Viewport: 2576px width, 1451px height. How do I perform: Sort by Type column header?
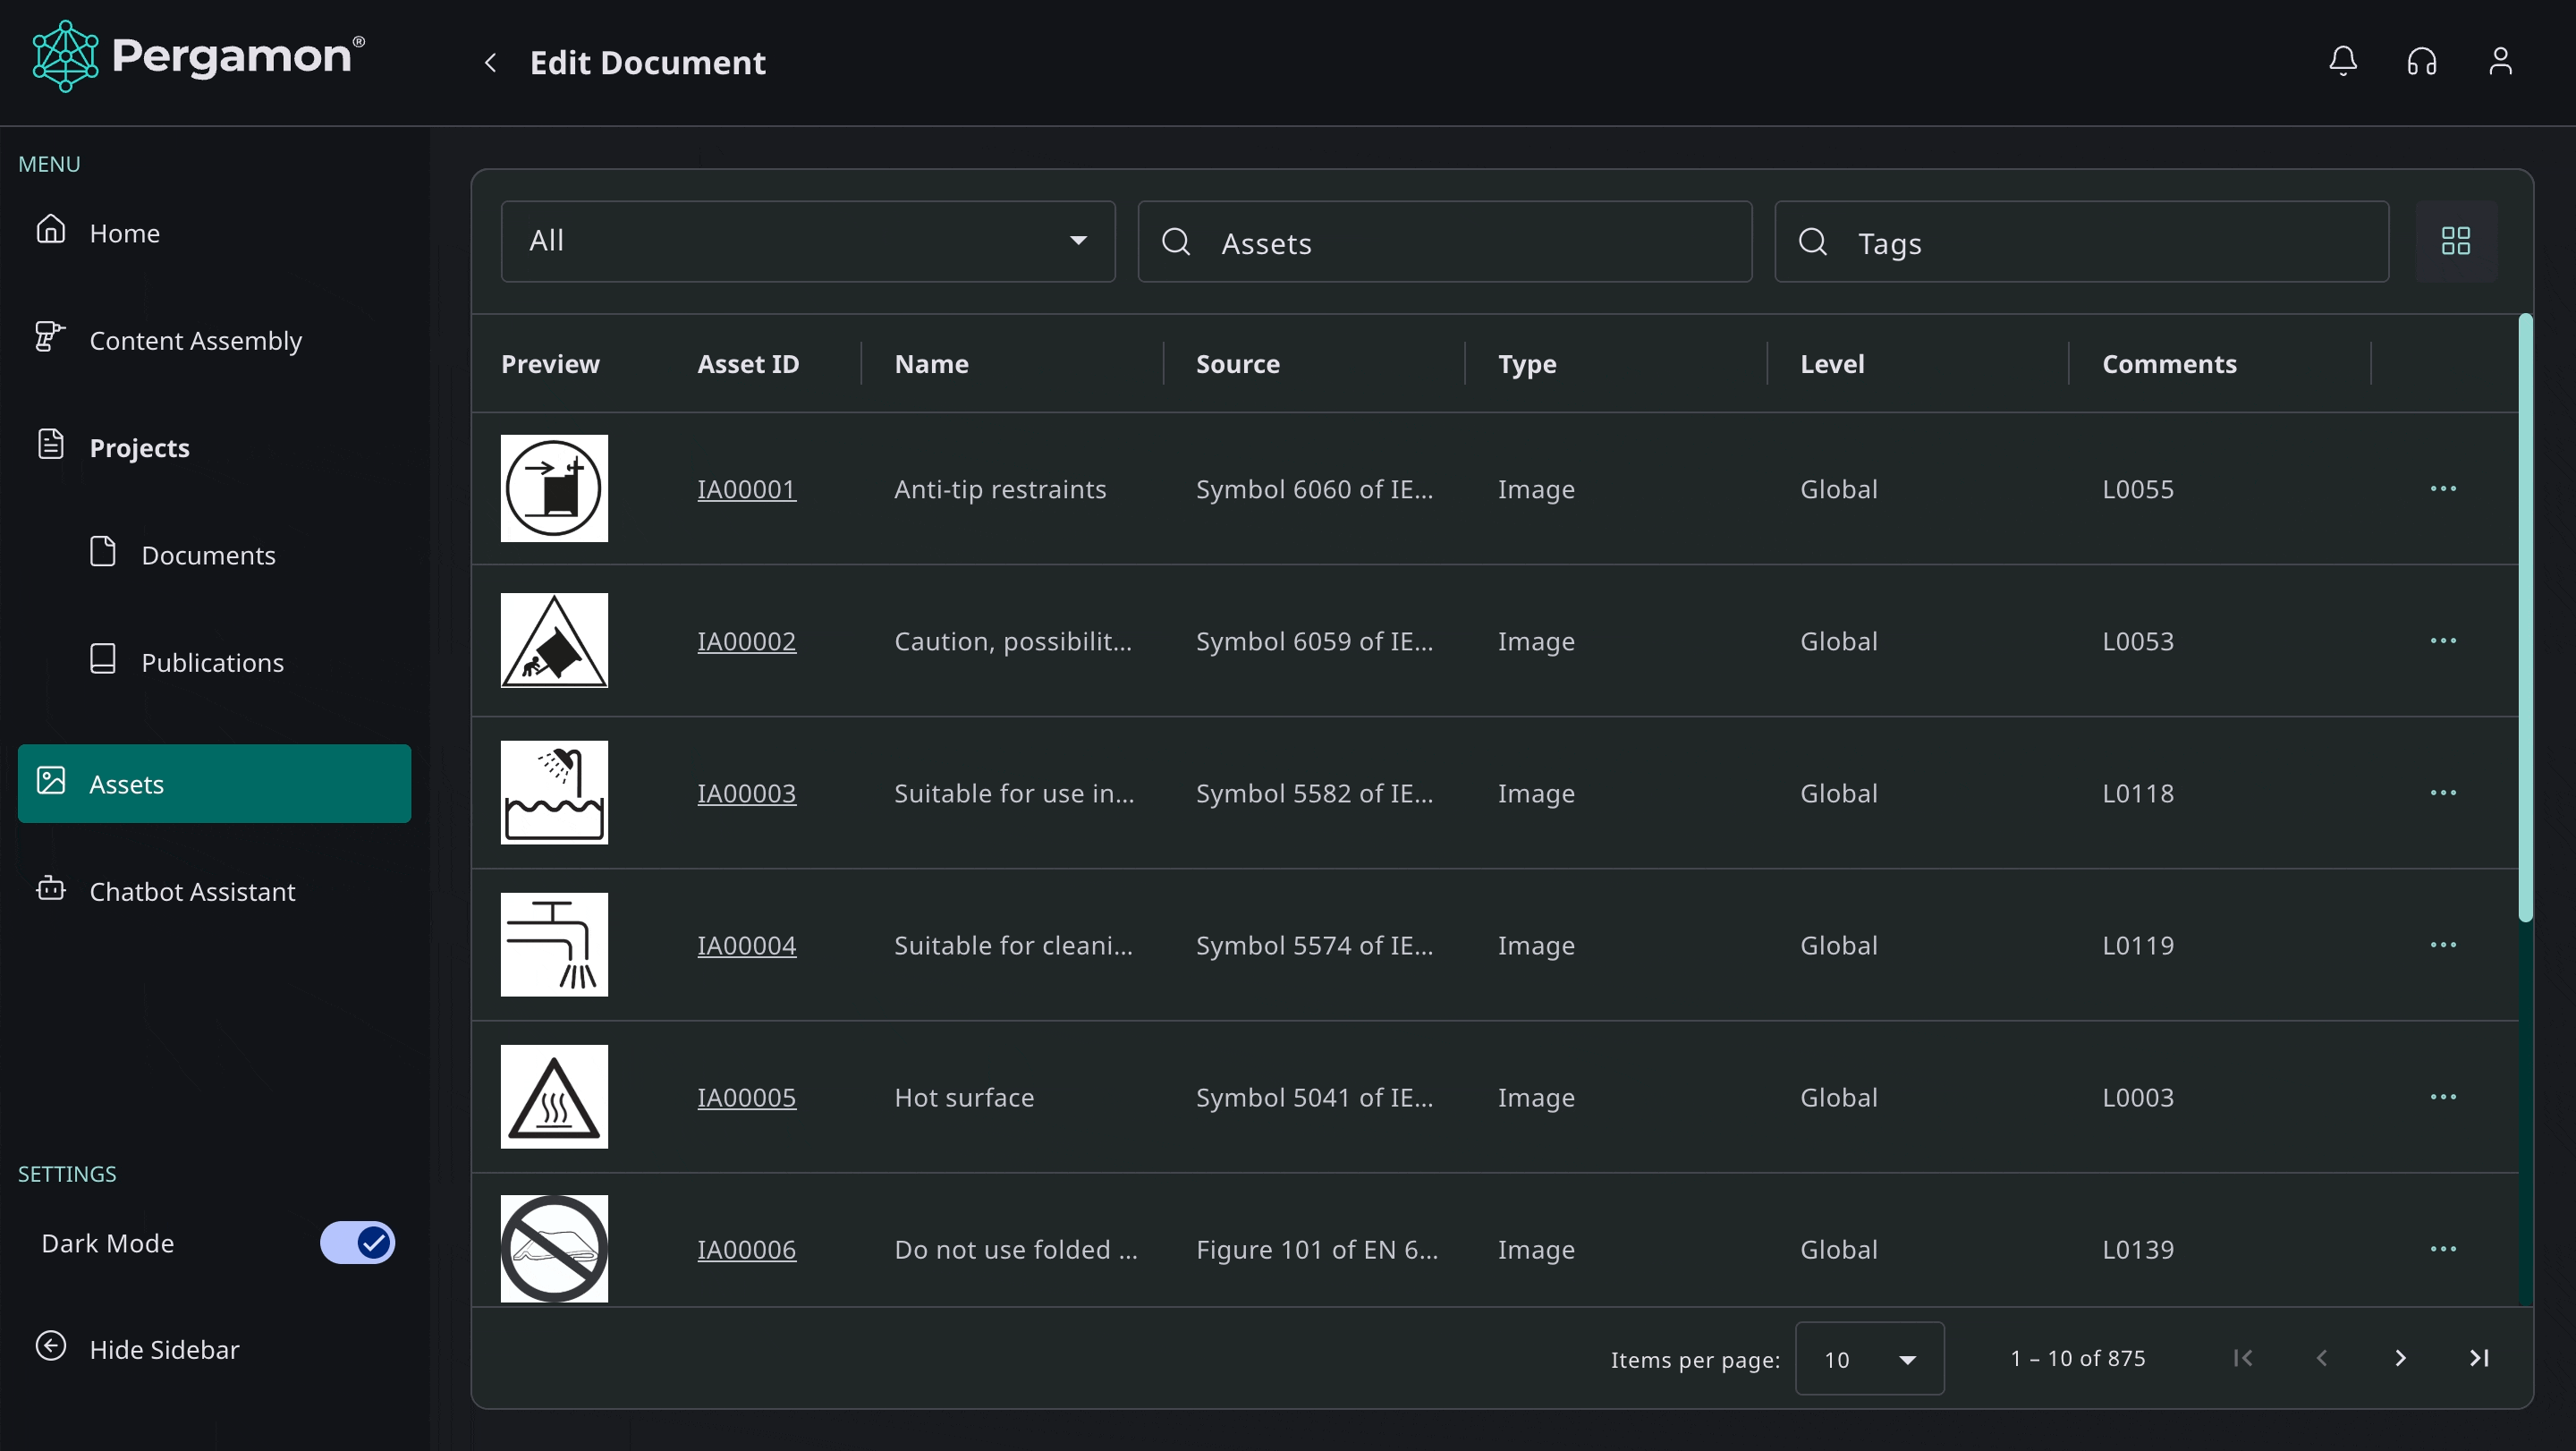1527,364
